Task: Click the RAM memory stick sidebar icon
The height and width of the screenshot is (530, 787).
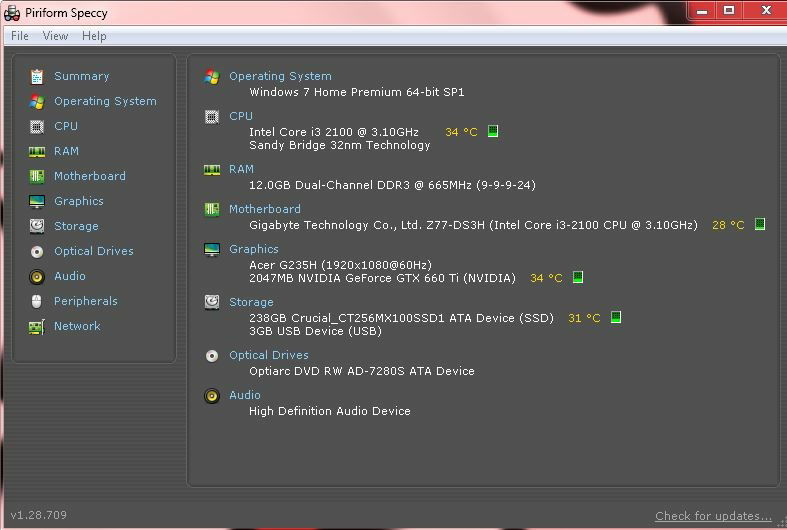Action: click(x=37, y=151)
